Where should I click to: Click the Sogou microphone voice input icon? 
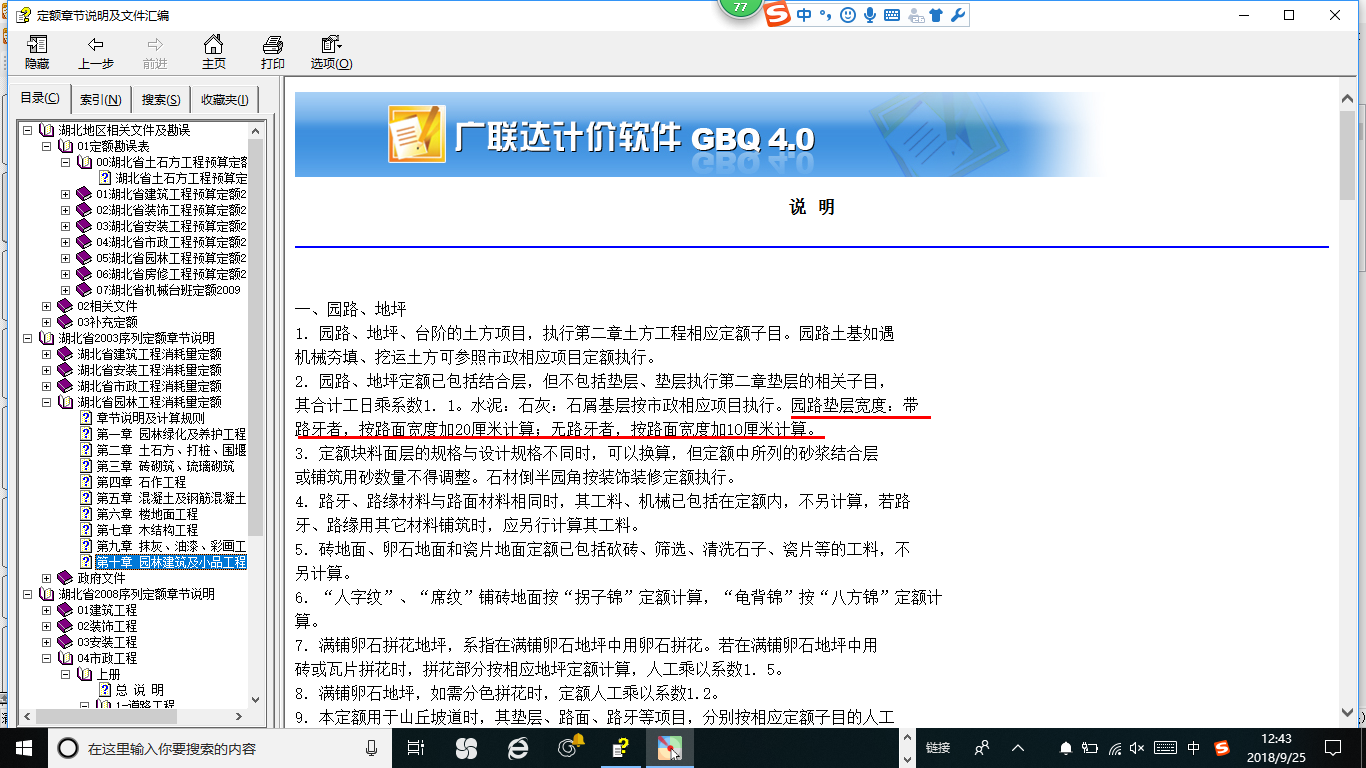coord(870,15)
